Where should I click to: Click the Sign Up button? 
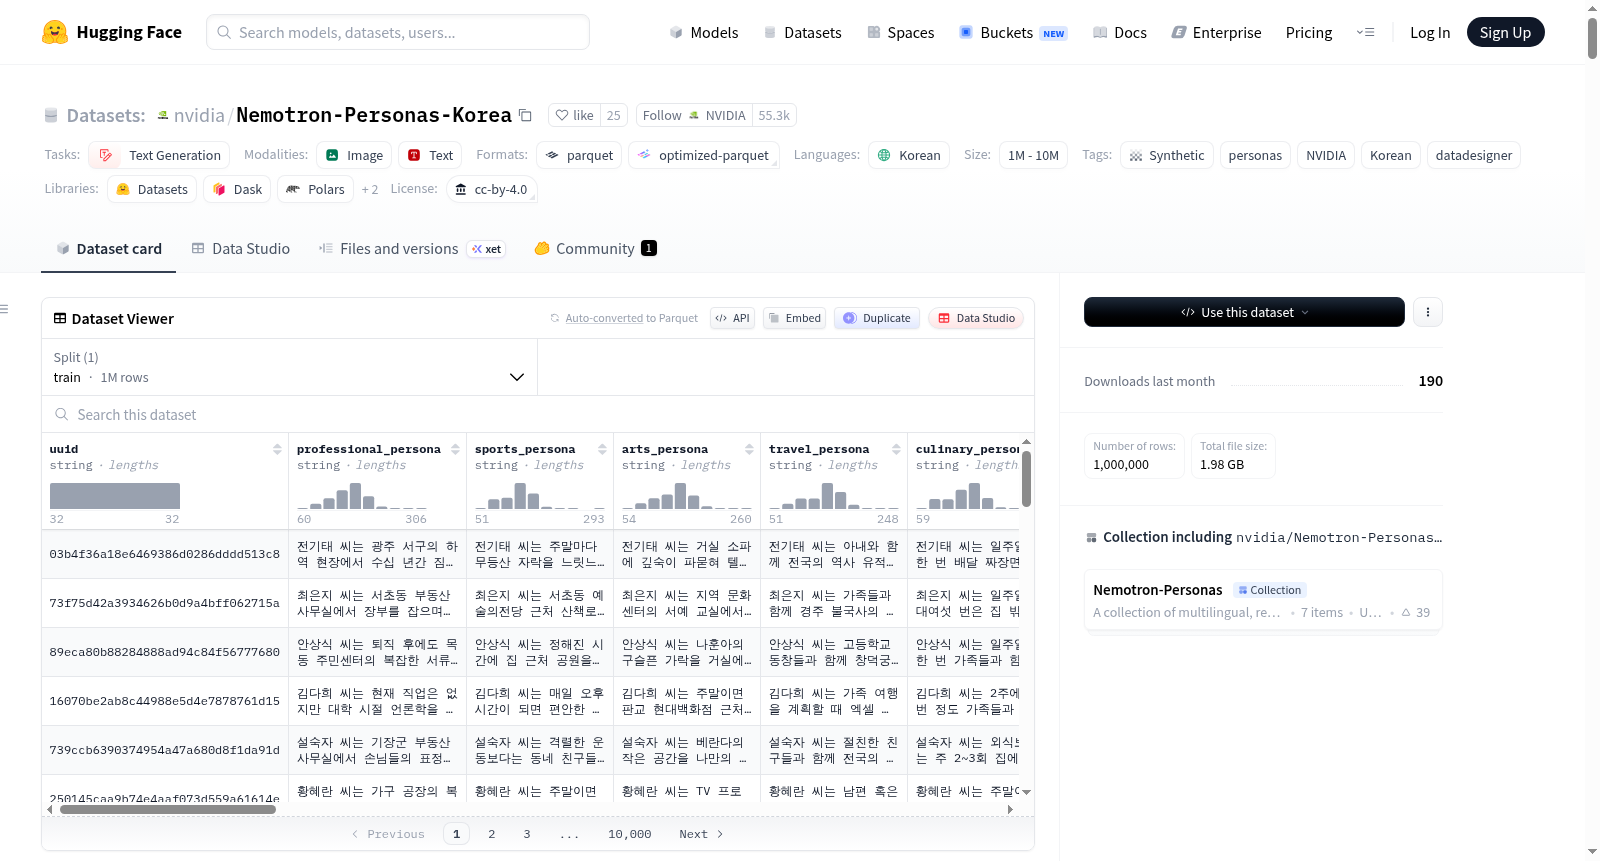(x=1506, y=32)
